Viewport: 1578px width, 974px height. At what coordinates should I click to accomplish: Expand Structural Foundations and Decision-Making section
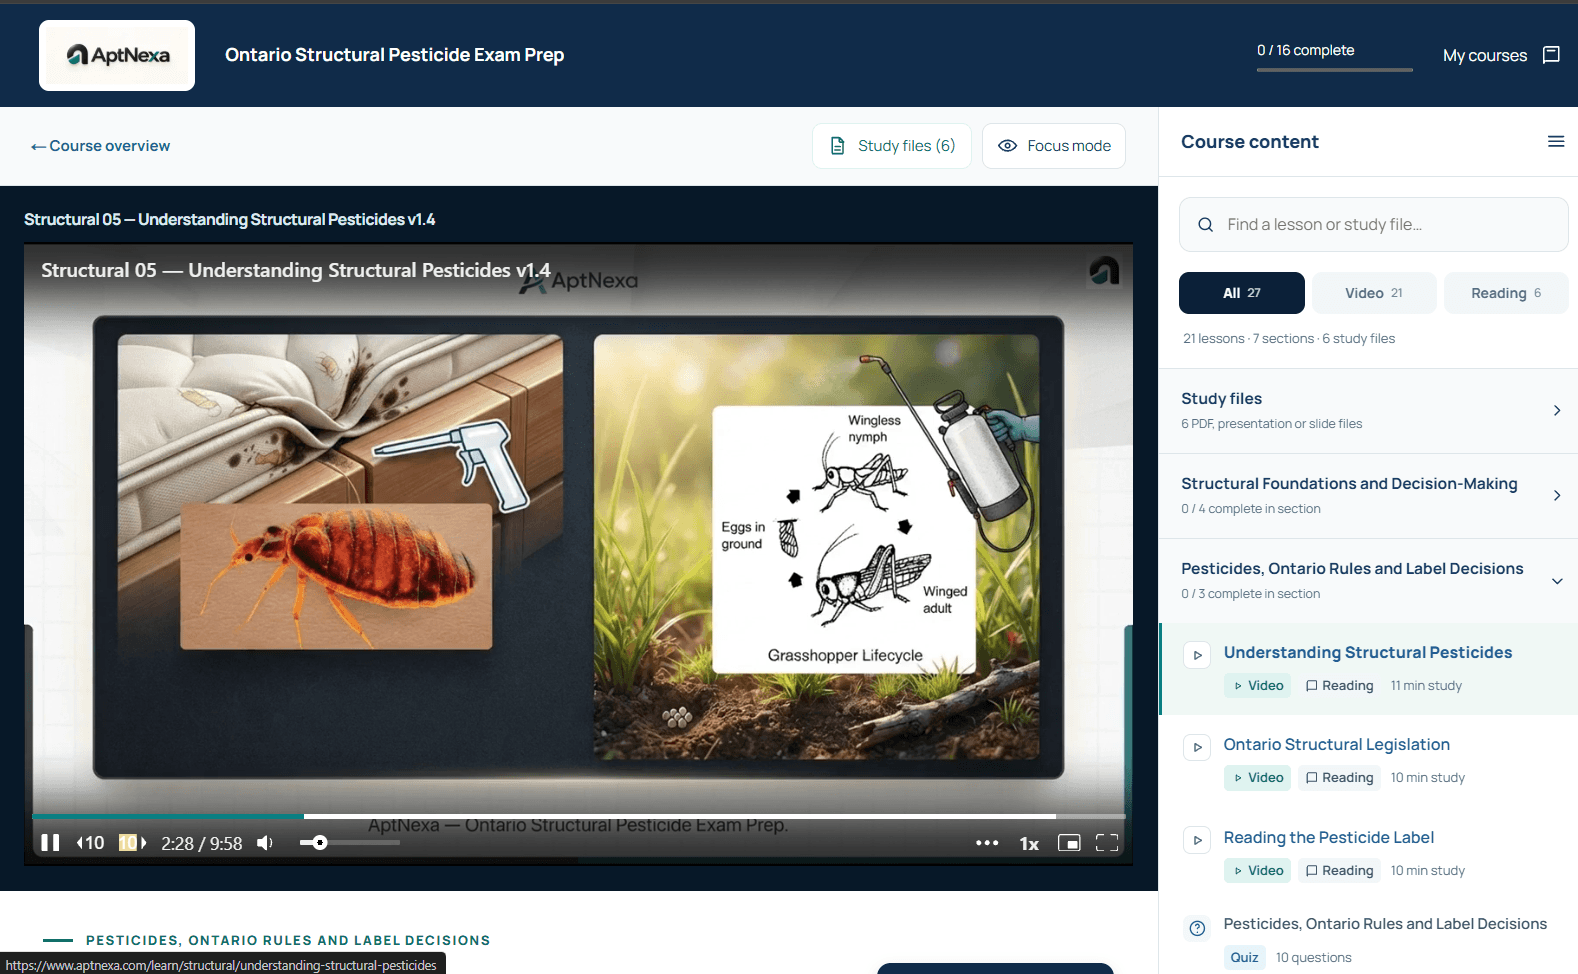coord(1368,496)
